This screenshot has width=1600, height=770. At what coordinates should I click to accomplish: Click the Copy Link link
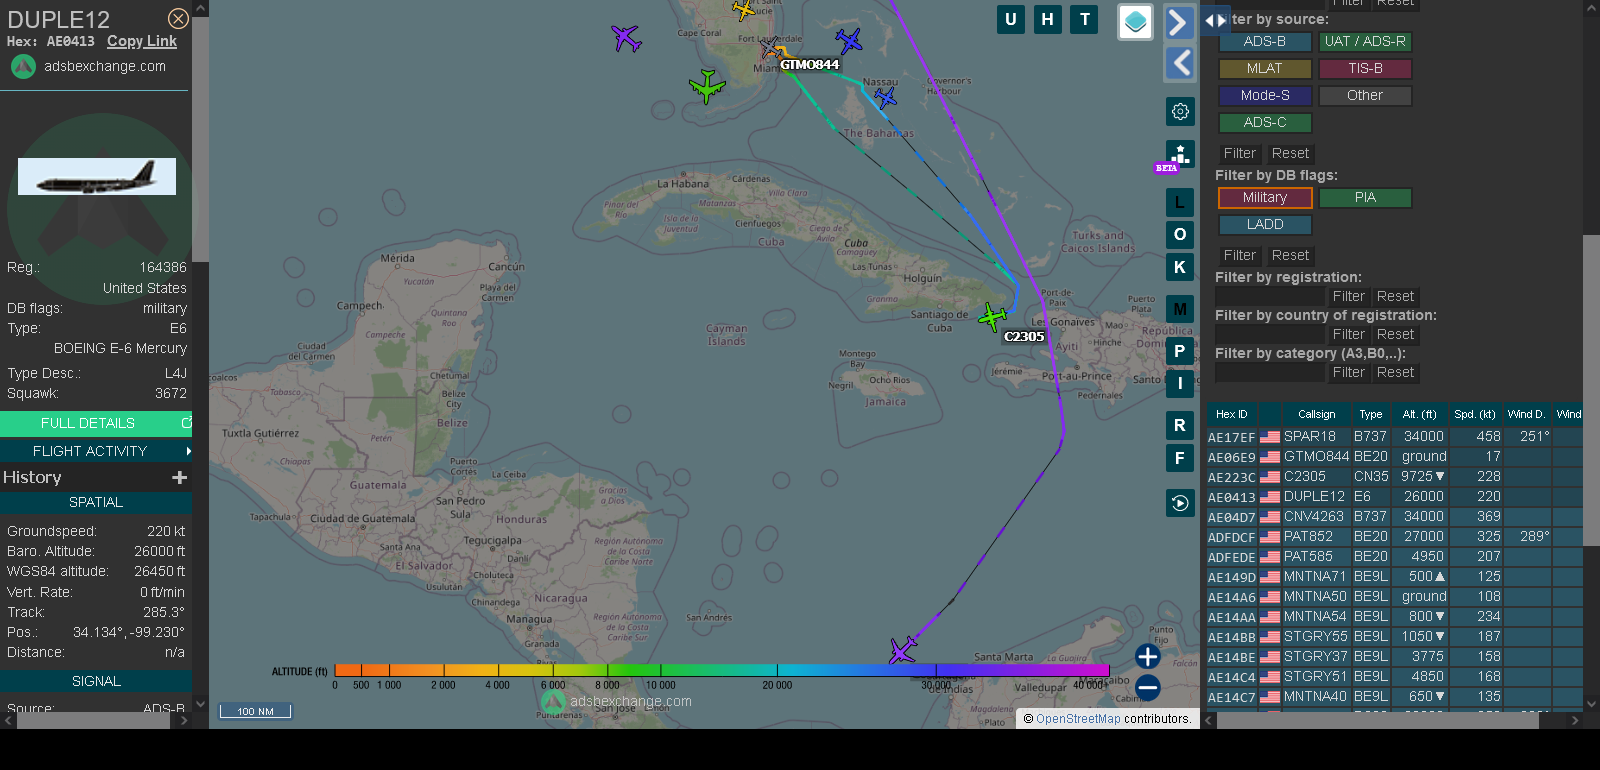tap(142, 41)
